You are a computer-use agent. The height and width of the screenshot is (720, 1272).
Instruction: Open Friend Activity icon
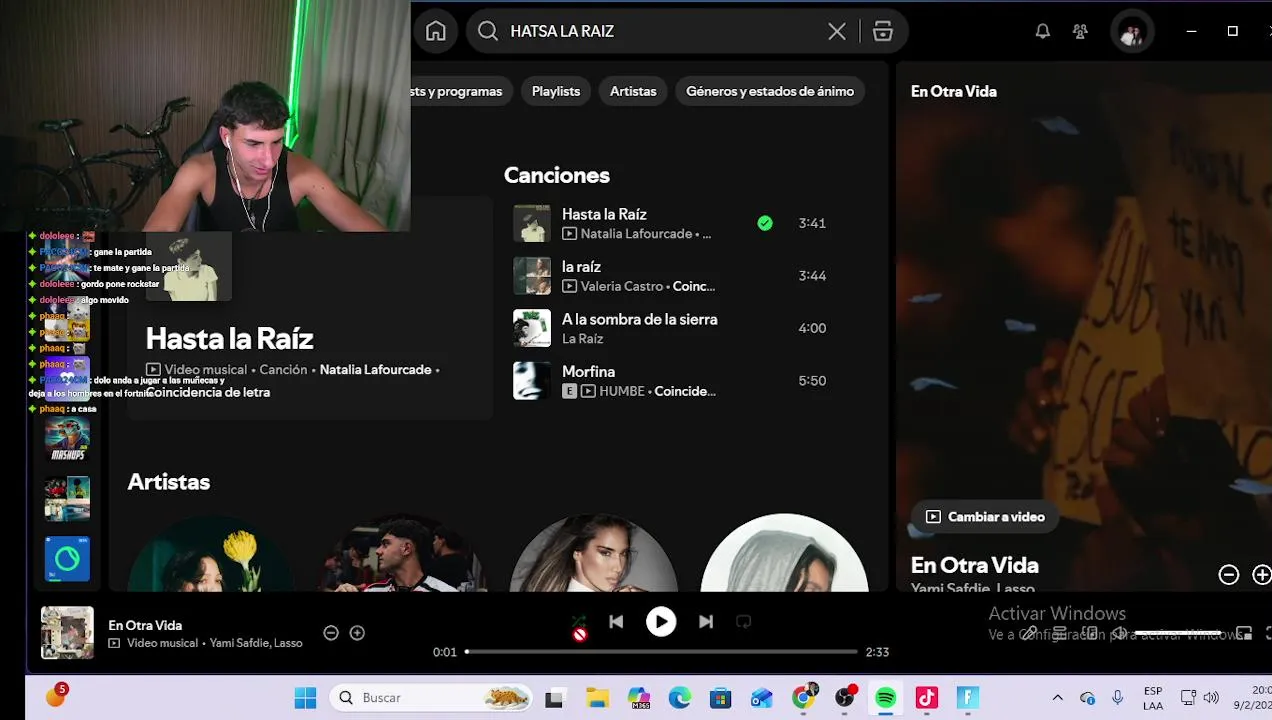click(1080, 31)
